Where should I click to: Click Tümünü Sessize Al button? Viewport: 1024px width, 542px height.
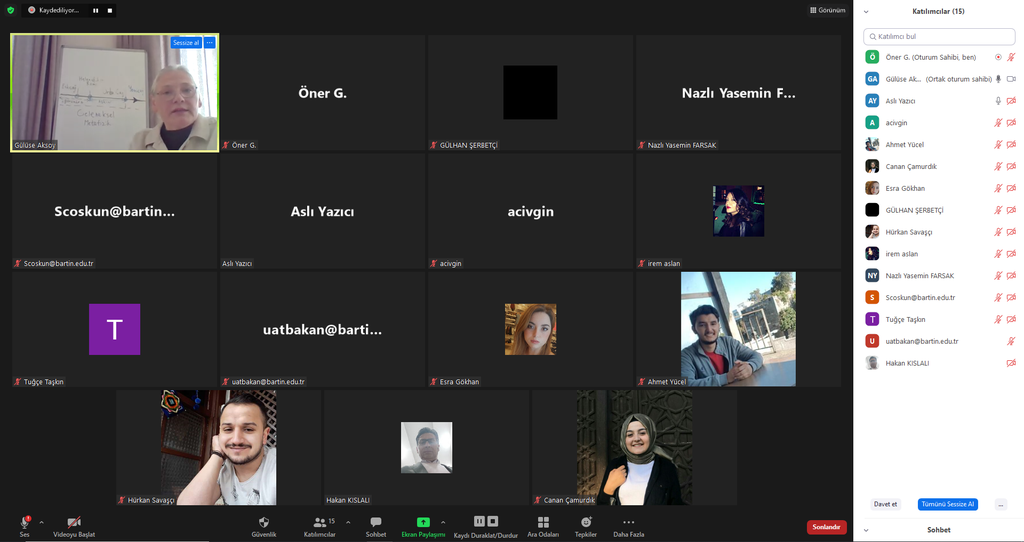948,504
